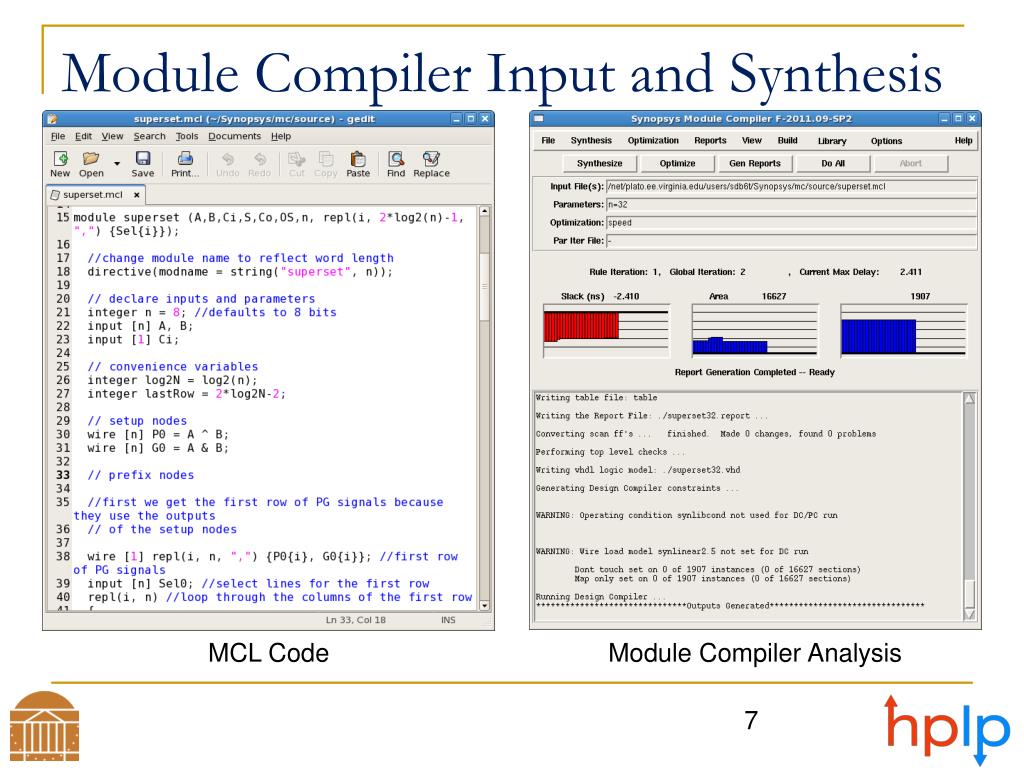Open the Module Compiler Library menu
The image size is (1024, 768).
click(832, 140)
